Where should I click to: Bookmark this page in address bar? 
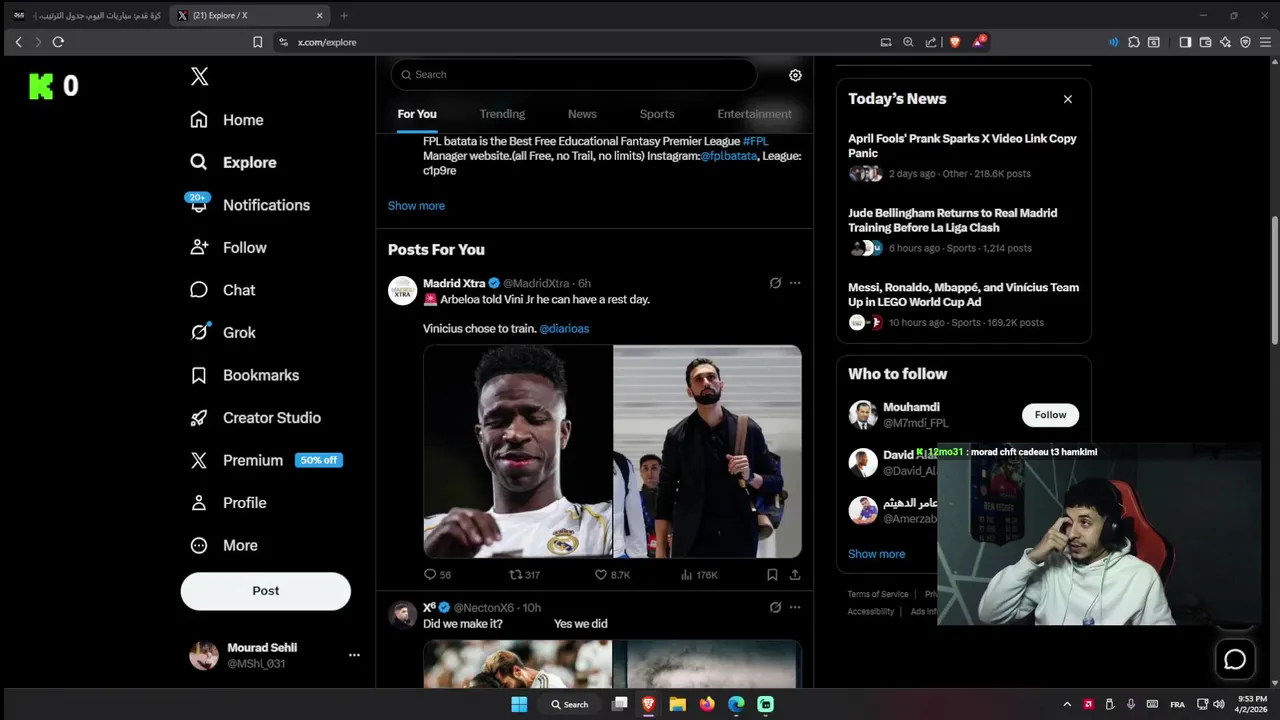[x=257, y=42]
